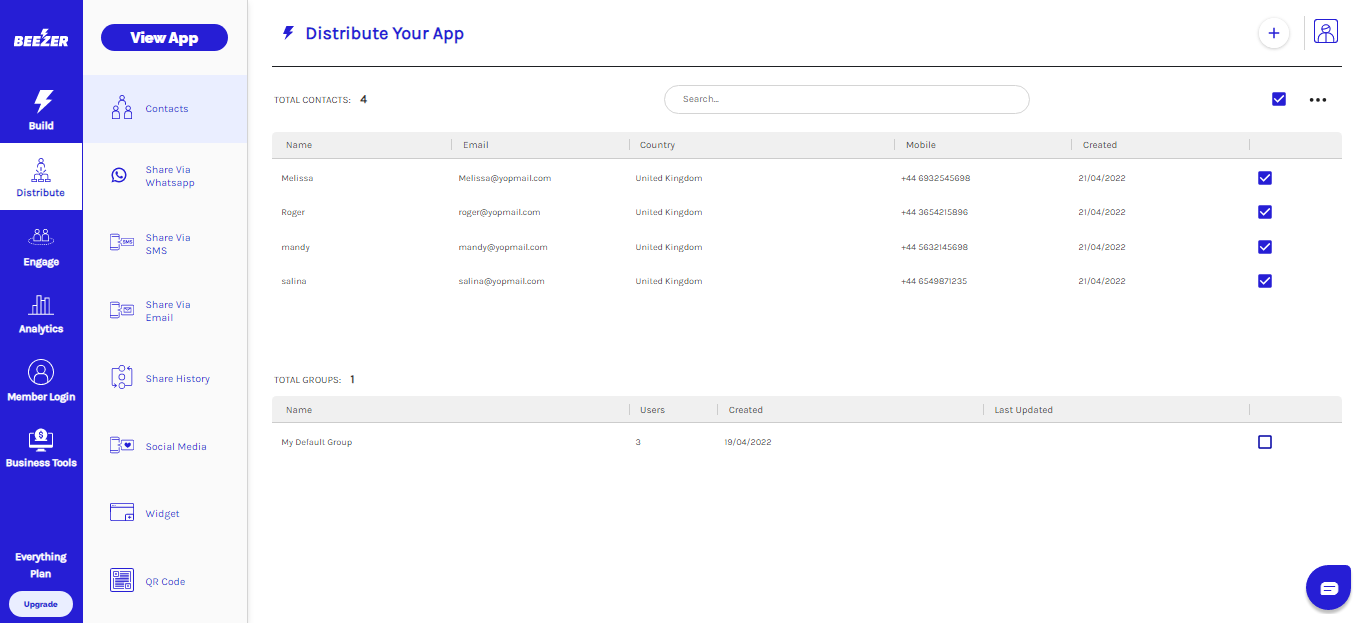Uncheck the checkbox for Melissa
The height and width of the screenshot is (623, 1366).
pyautogui.click(x=1265, y=178)
